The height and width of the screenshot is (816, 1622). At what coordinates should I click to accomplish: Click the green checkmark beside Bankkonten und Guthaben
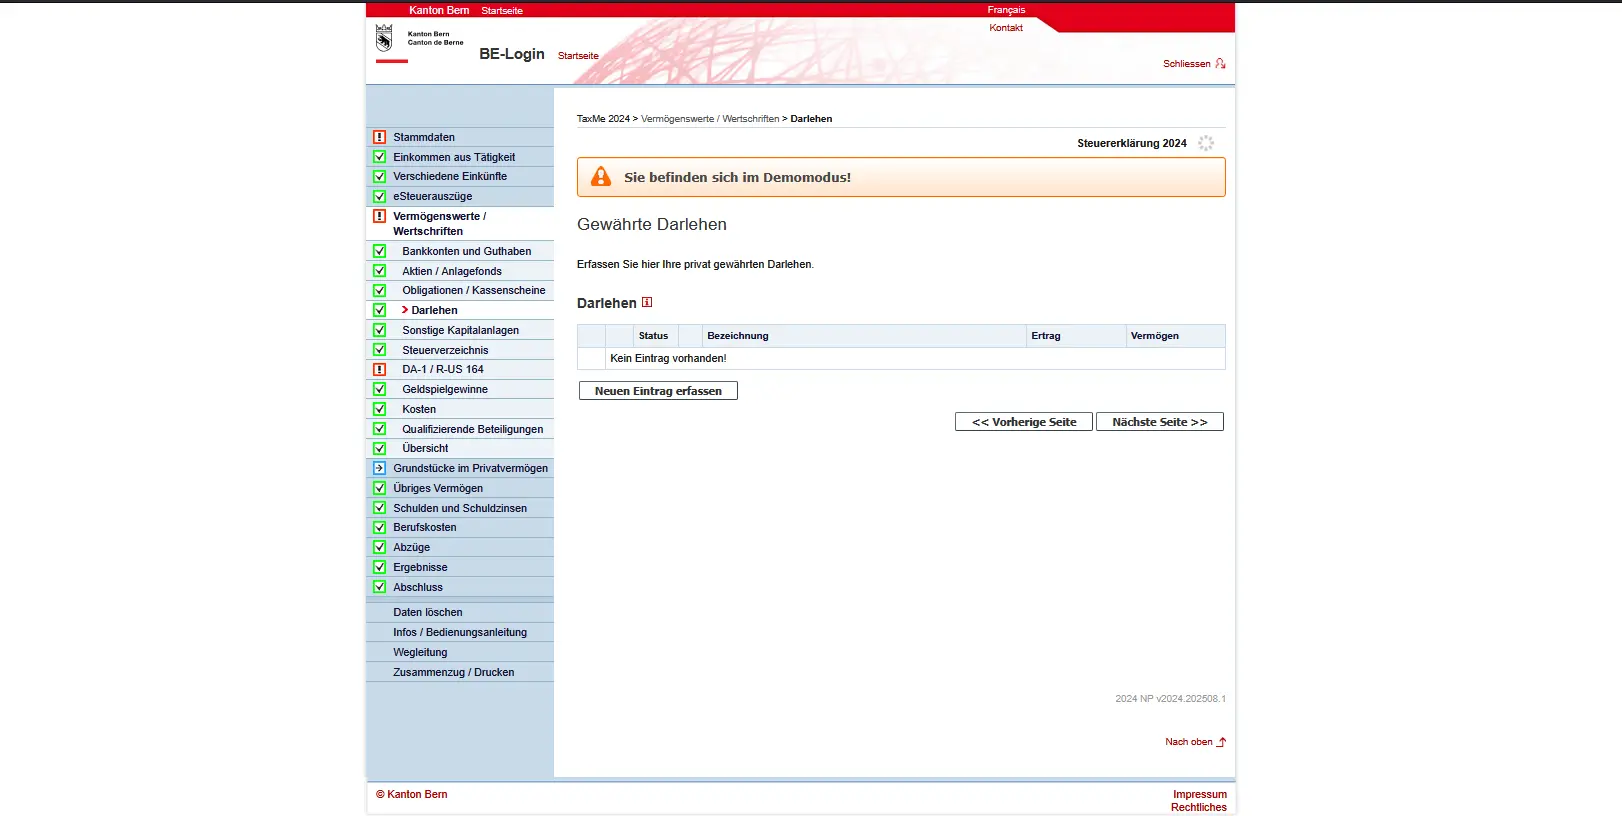coord(379,251)
